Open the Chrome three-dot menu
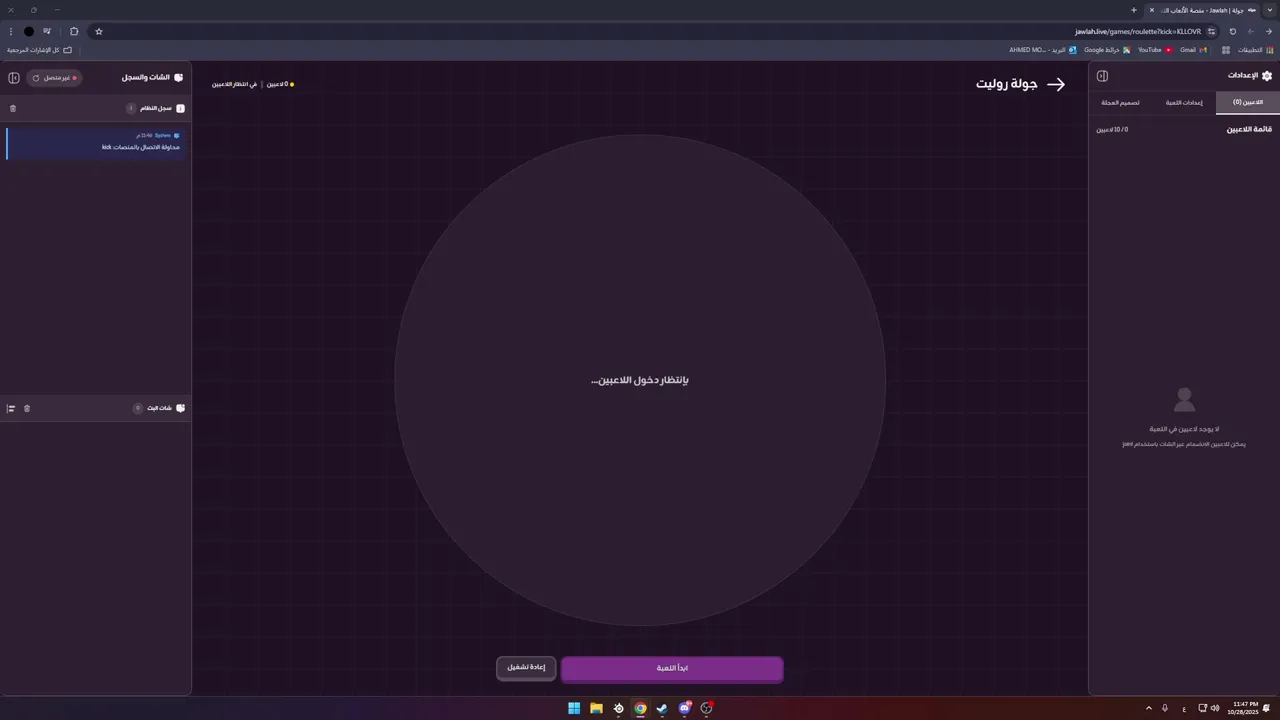This screenshot has width=1280, height=720. point(10,31)
